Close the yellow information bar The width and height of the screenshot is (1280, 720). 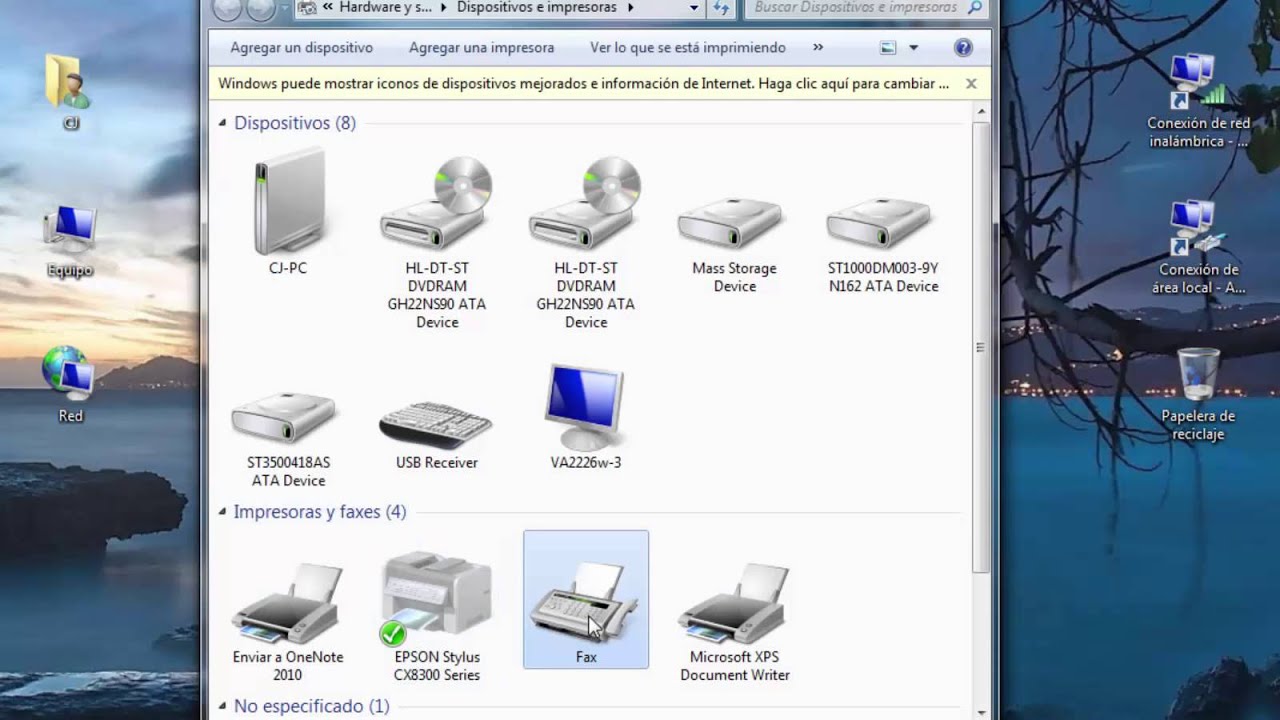click(970, 84)
